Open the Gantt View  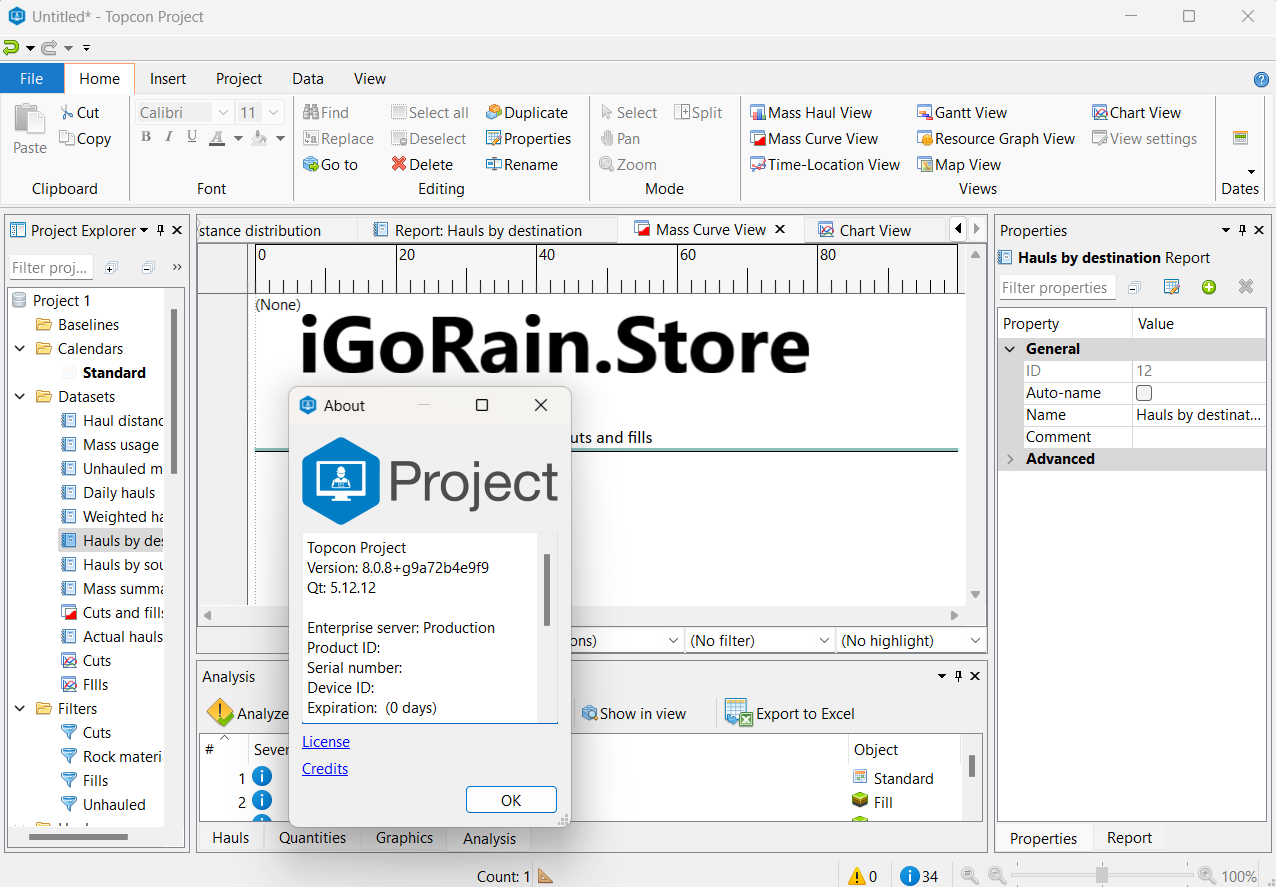(960, 112)
